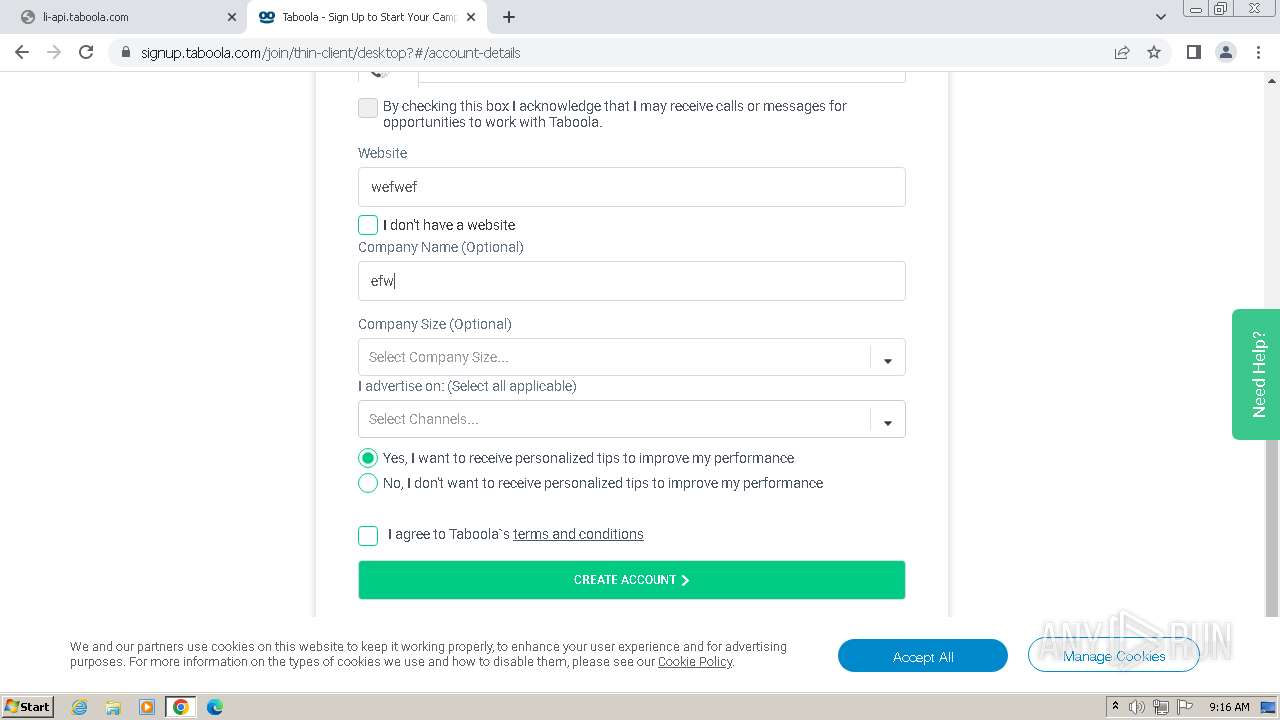Screen dimensions: 1280x720
Task: Show hidden system tray icons
Action: [x=1115, y=707]
